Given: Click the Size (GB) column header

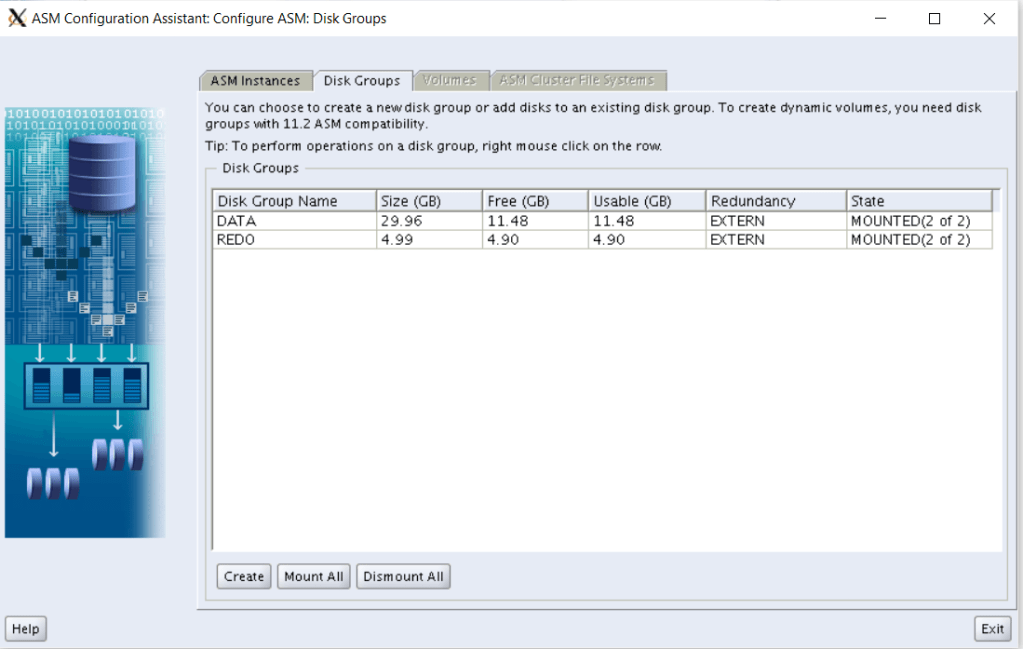Looking at the screenshot, I should (x=428, y=201).
